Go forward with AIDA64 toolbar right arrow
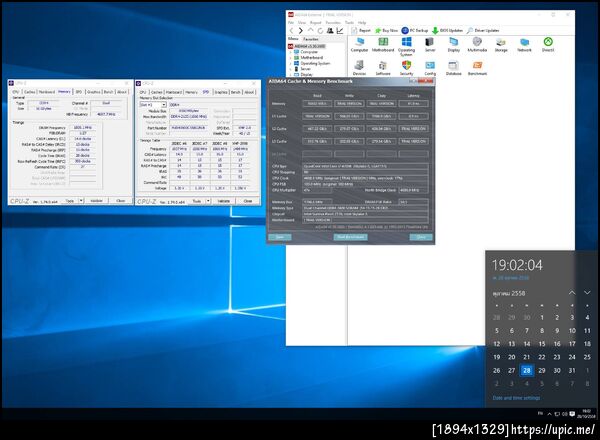This screenshot has width=600, height=440. pyautogui.click(x=301, y=30)
